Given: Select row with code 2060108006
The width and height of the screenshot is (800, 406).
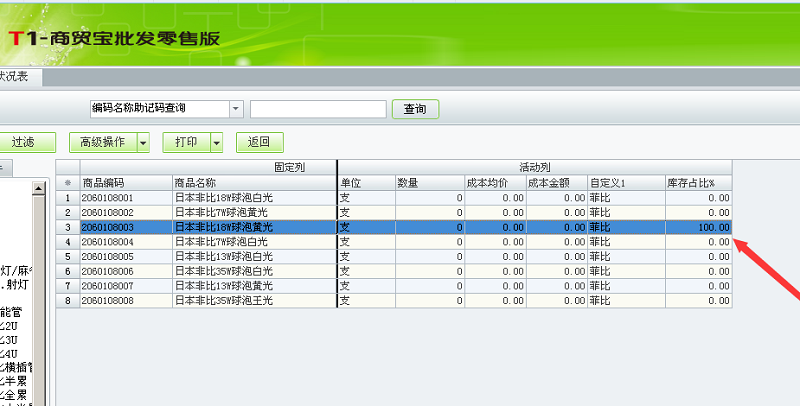Looking at the screenshot, I should (393, 271).
